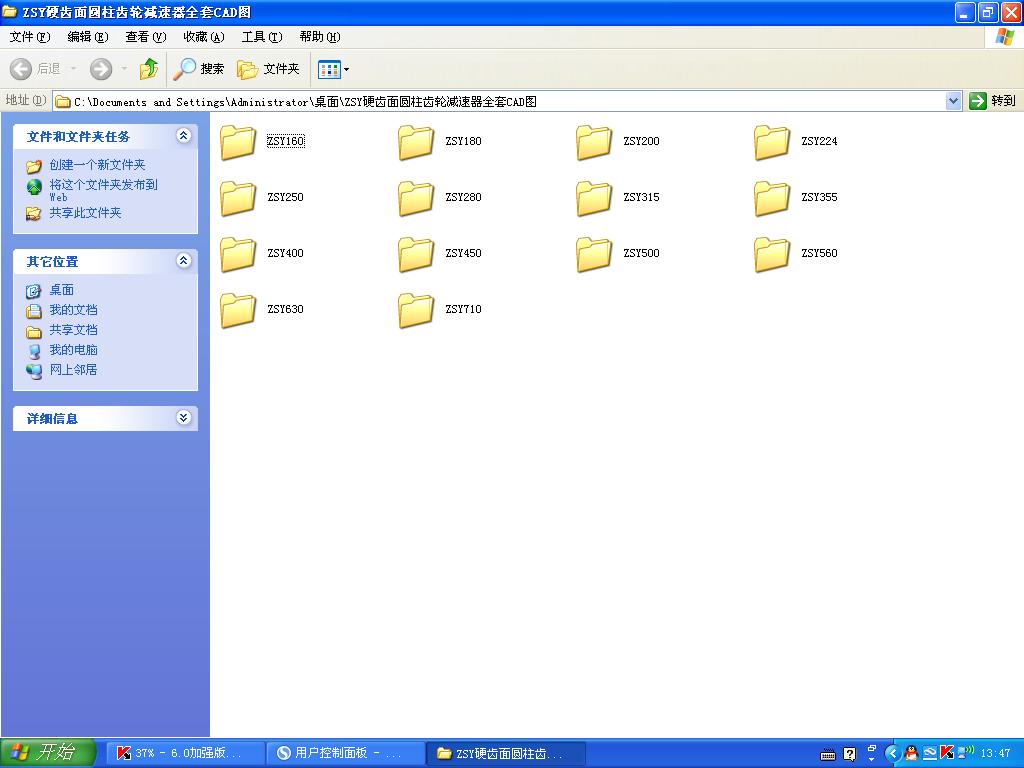Select the ZSY560 folder icon
The image size is (1024, 768).
pos(772,254)
